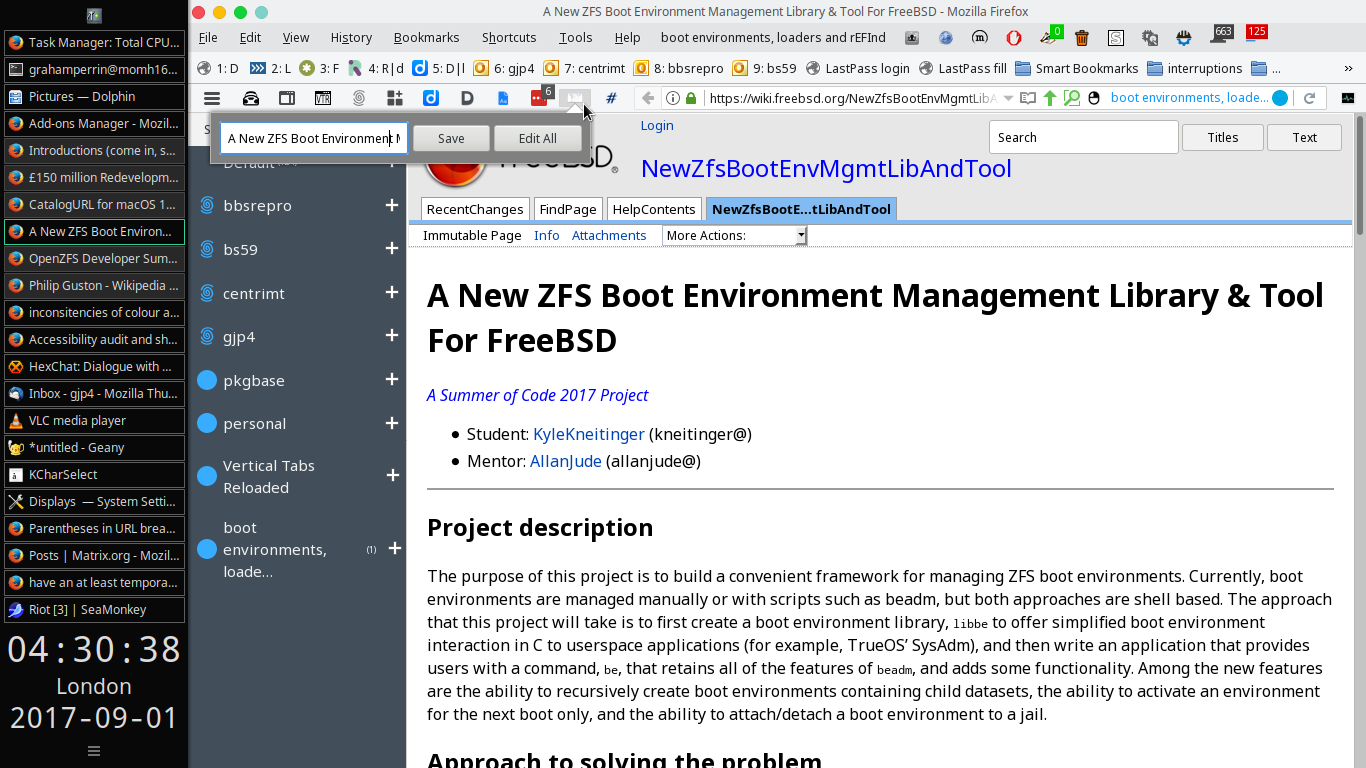Open the address bar history dropdown arrow
The width and height of the screenshot is (1366, 768).
click(x=1008, y=98)
